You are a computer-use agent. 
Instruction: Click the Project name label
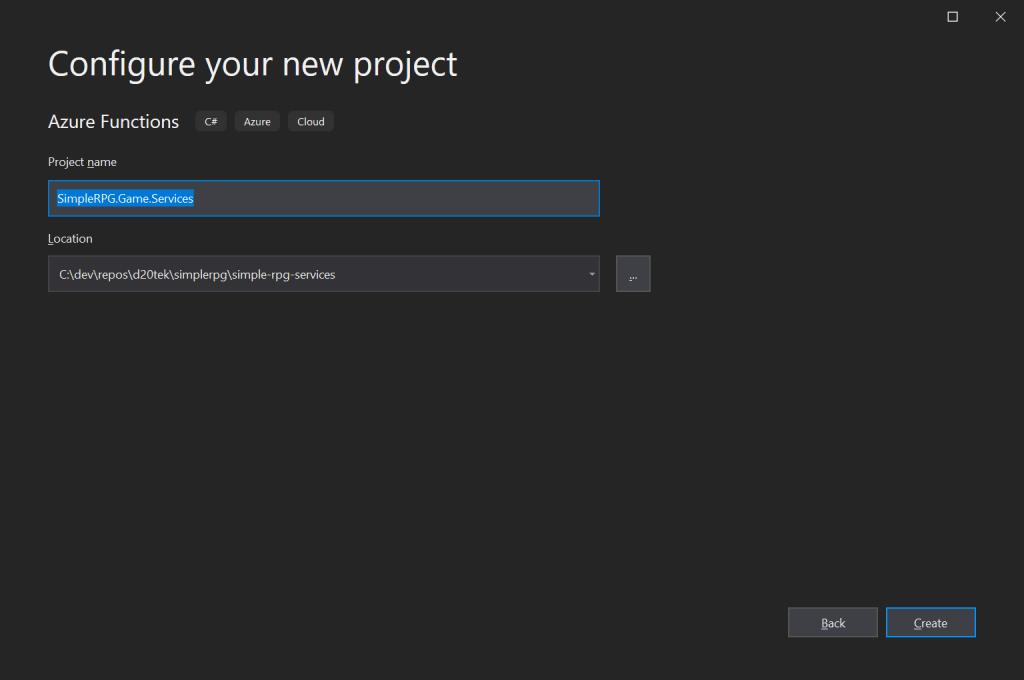tap(82, 162)
